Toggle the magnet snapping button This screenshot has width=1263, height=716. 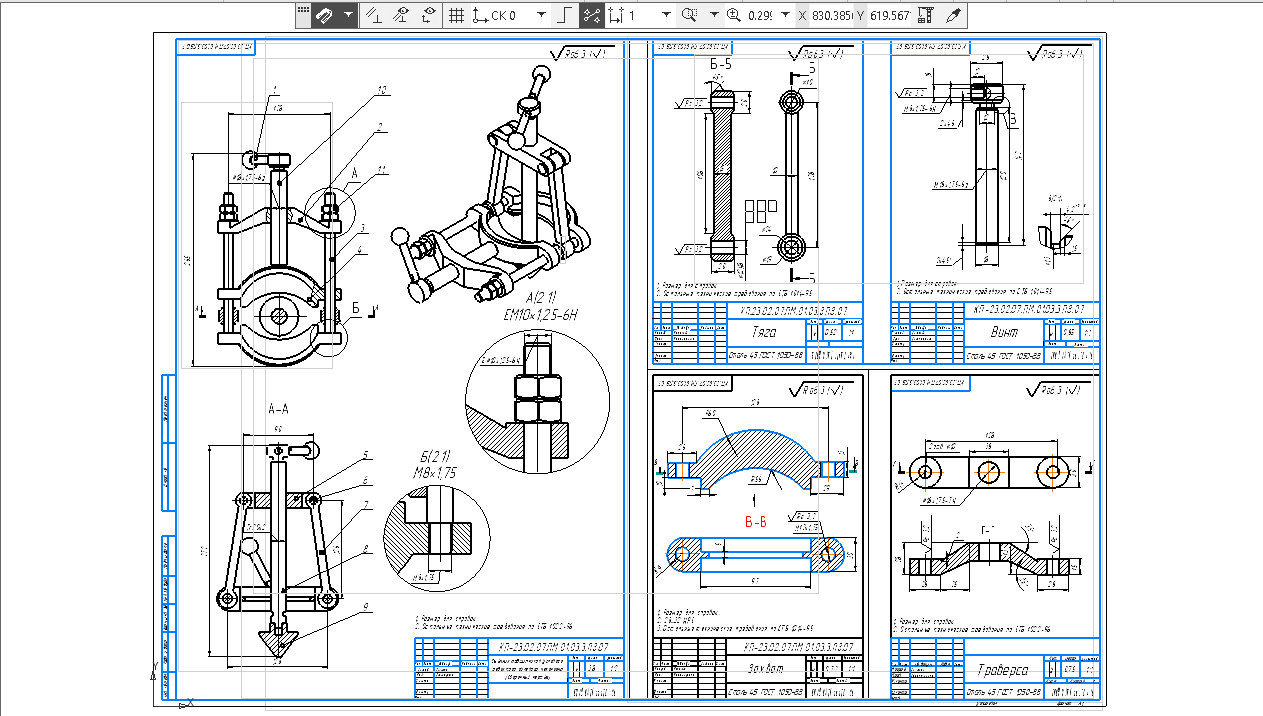323,15
